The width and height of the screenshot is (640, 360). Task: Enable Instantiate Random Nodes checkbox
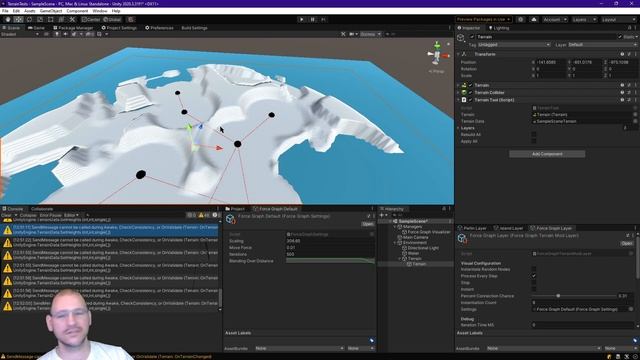534,269
